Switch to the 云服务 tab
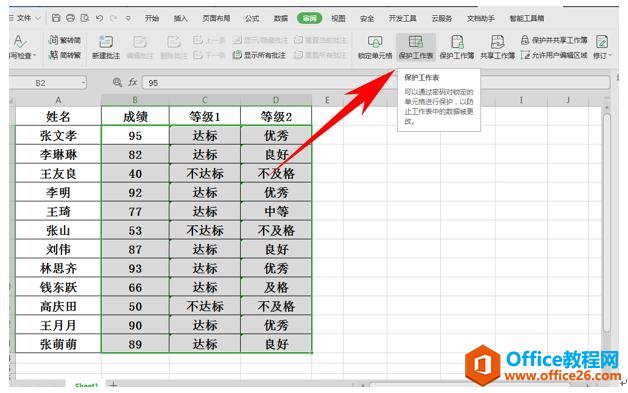Screen dimensions: 628x393 tap(442, 18)
